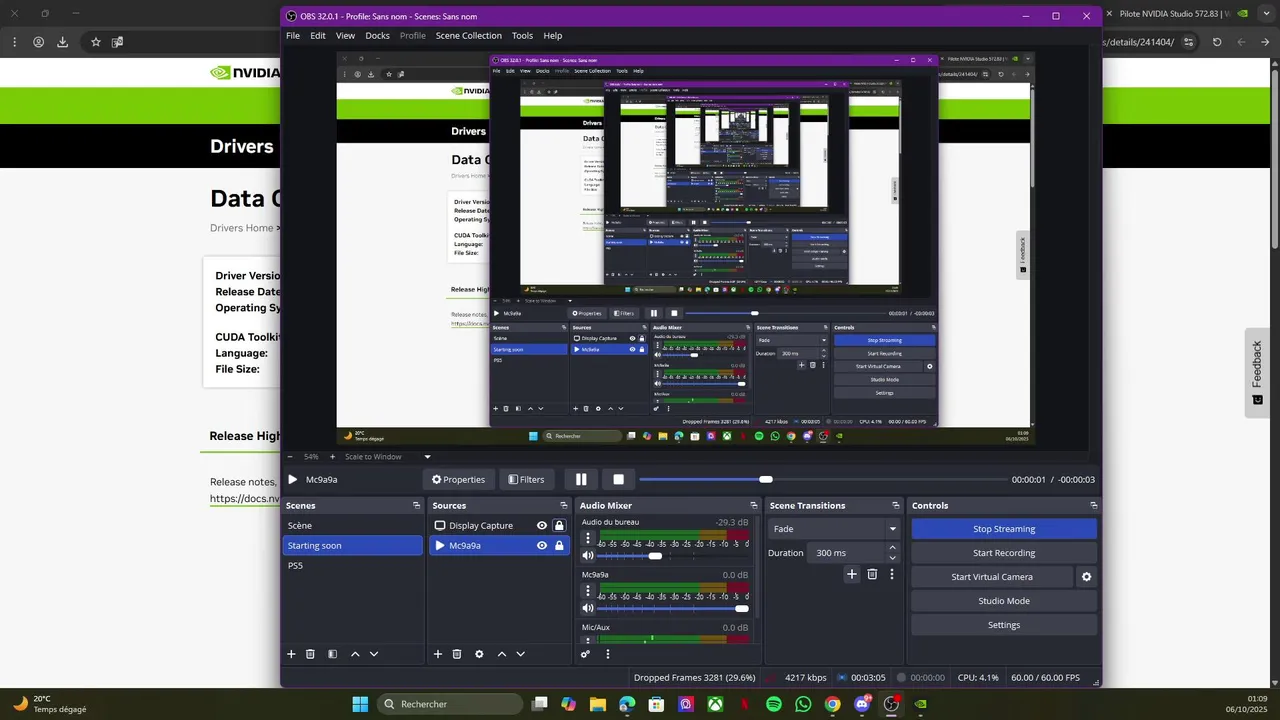Click Start Recording
The height and width of the screenshot is (720, 1280).
point(1004,553)
